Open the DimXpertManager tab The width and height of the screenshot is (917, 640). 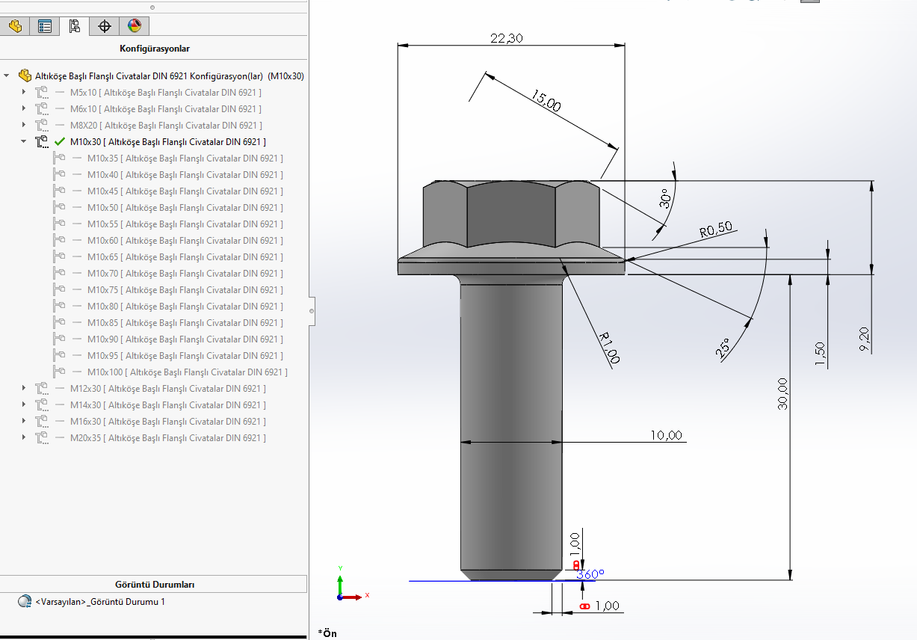click(105, 26)
